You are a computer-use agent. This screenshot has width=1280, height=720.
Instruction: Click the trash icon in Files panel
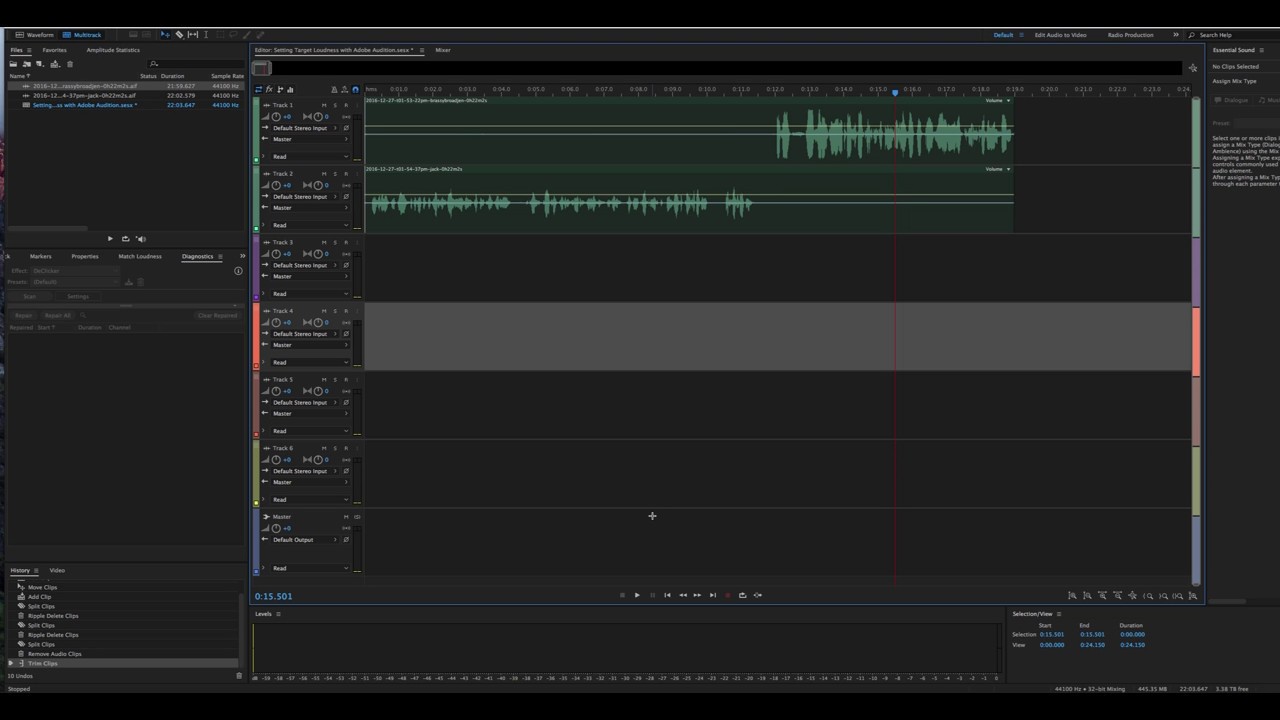pos(70,64)
